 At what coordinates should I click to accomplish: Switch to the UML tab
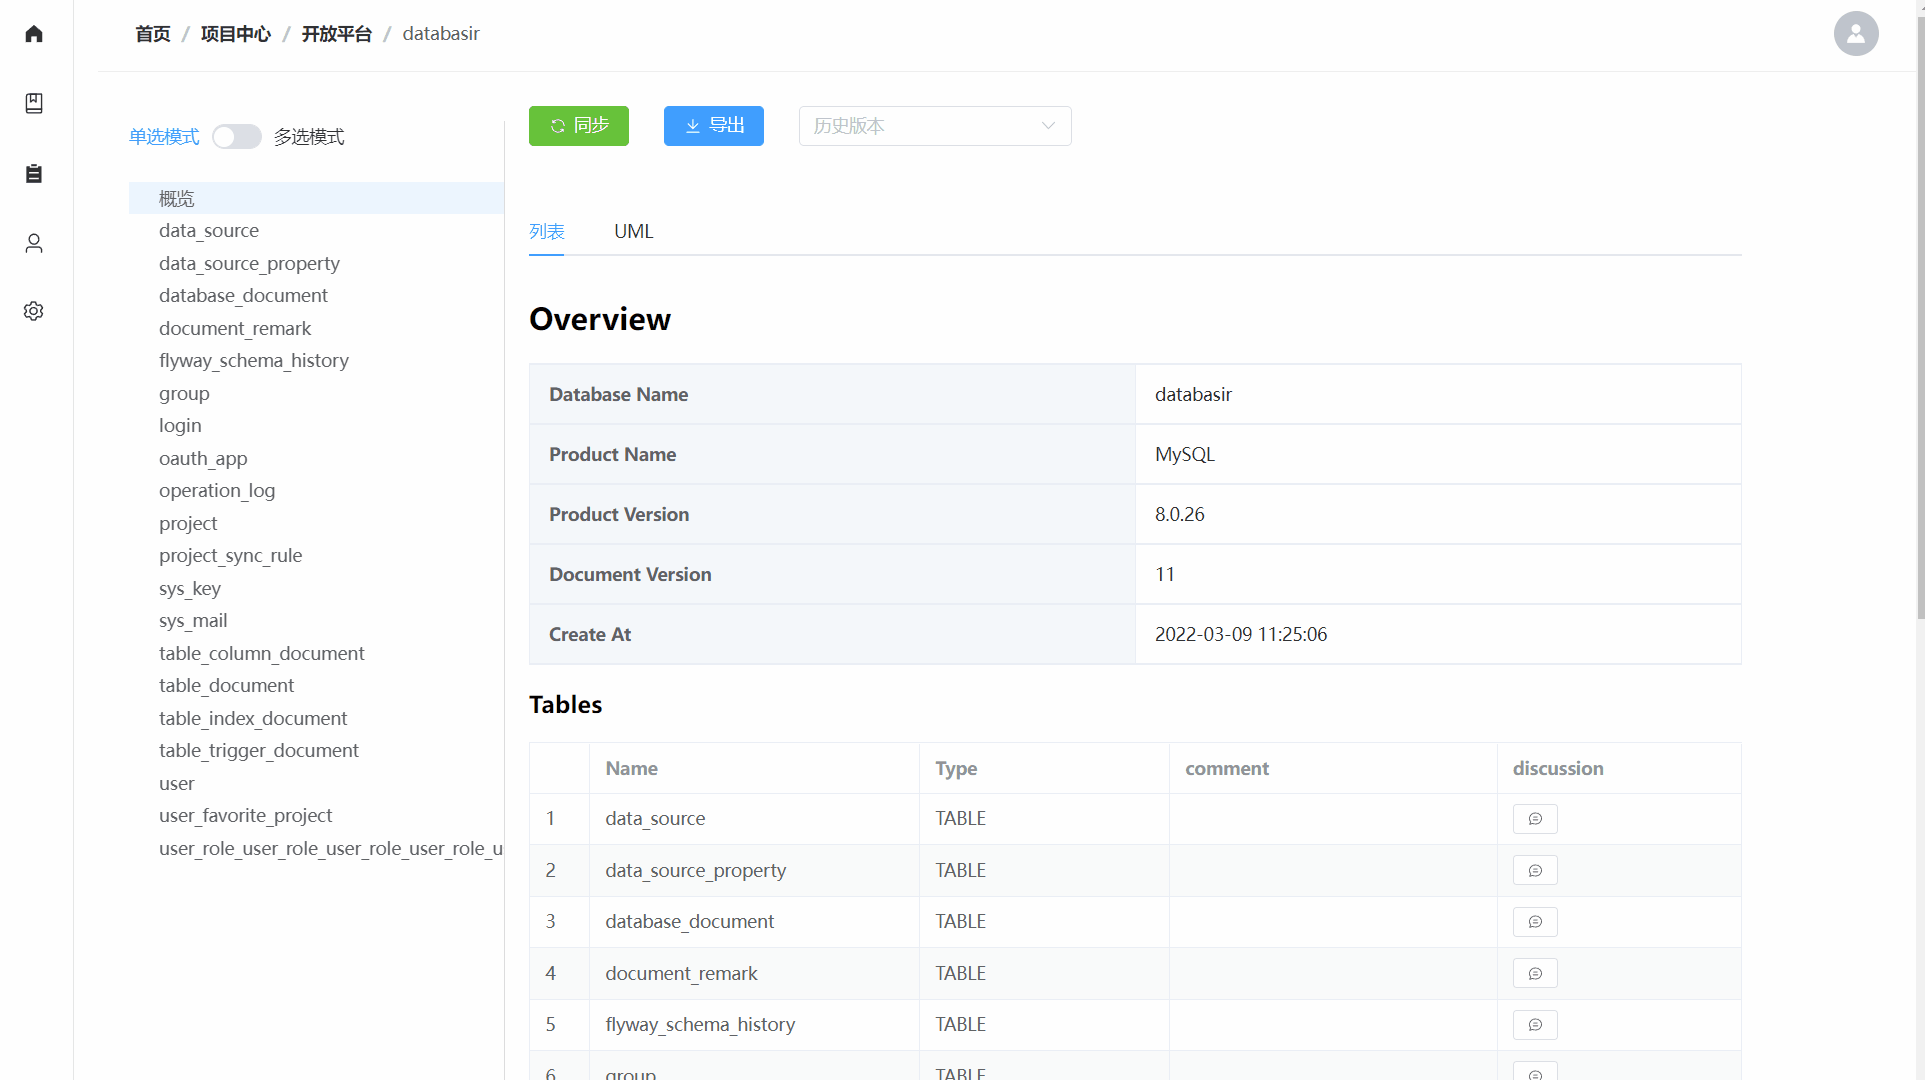633,232
